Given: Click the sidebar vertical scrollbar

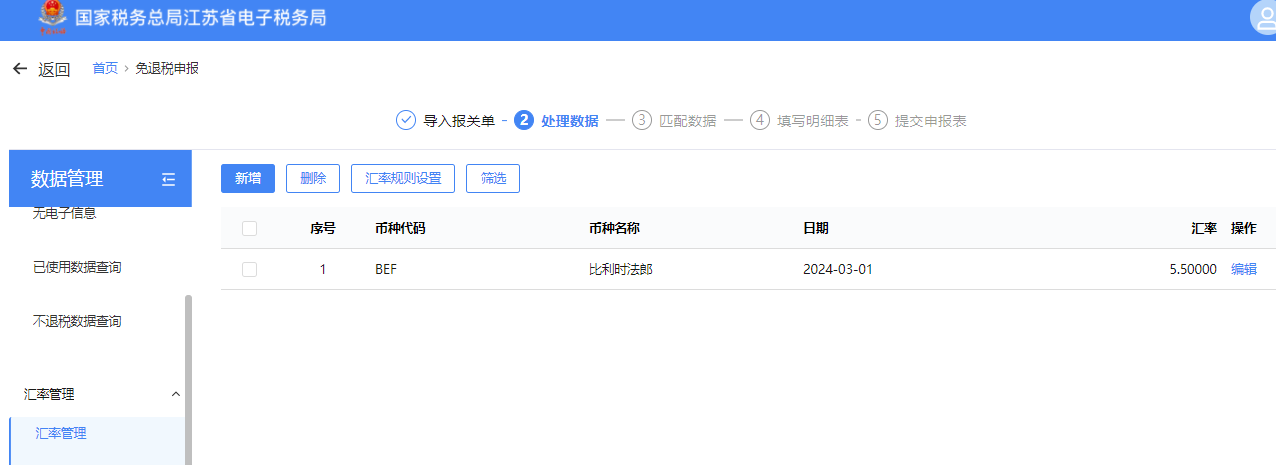Looking at the screenshot, I should coord(188,380).
